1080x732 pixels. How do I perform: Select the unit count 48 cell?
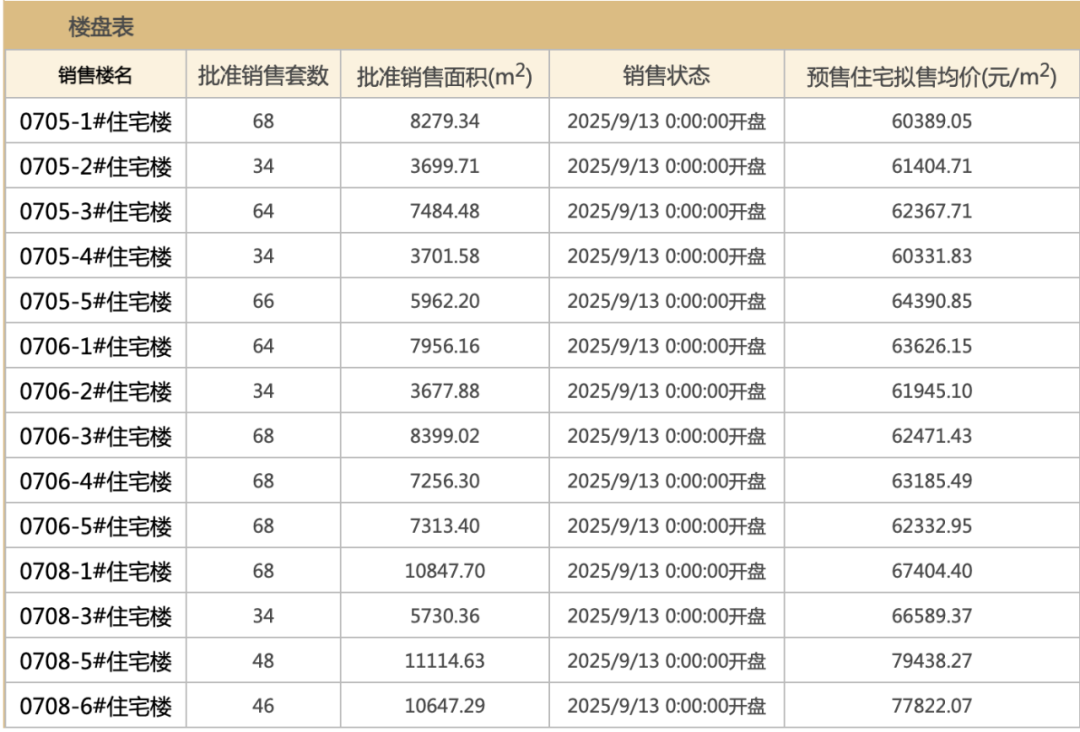[263, 662]
